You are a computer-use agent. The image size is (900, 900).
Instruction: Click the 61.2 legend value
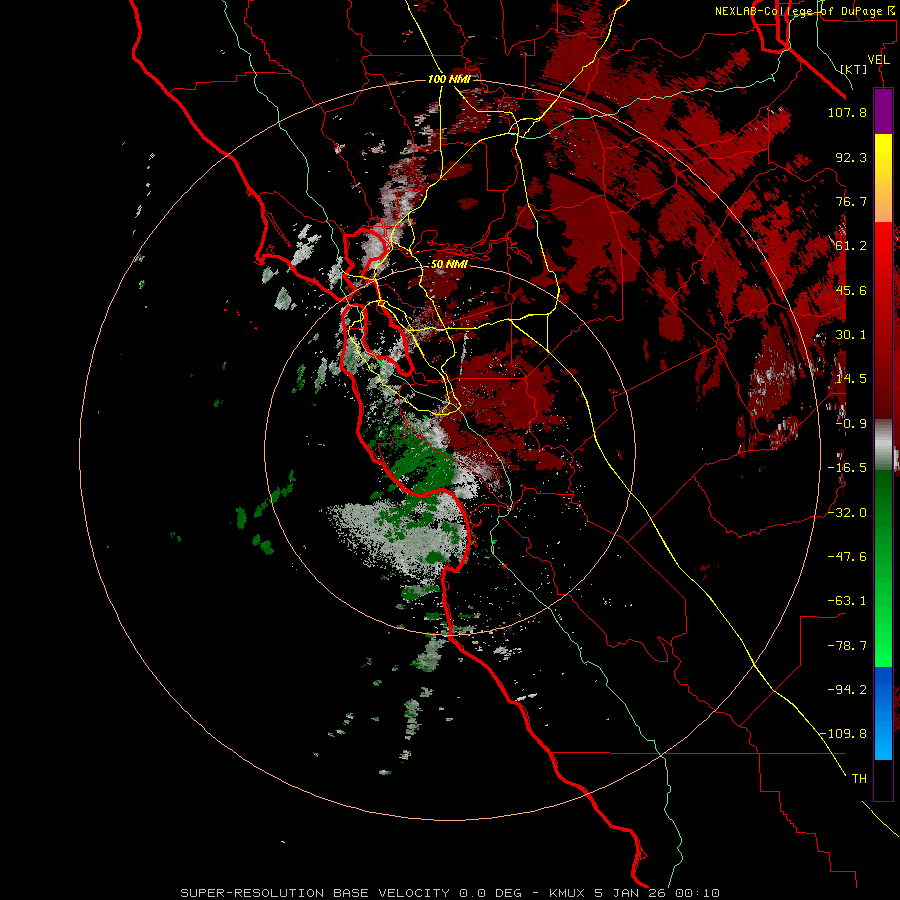(x=851, y=246)
